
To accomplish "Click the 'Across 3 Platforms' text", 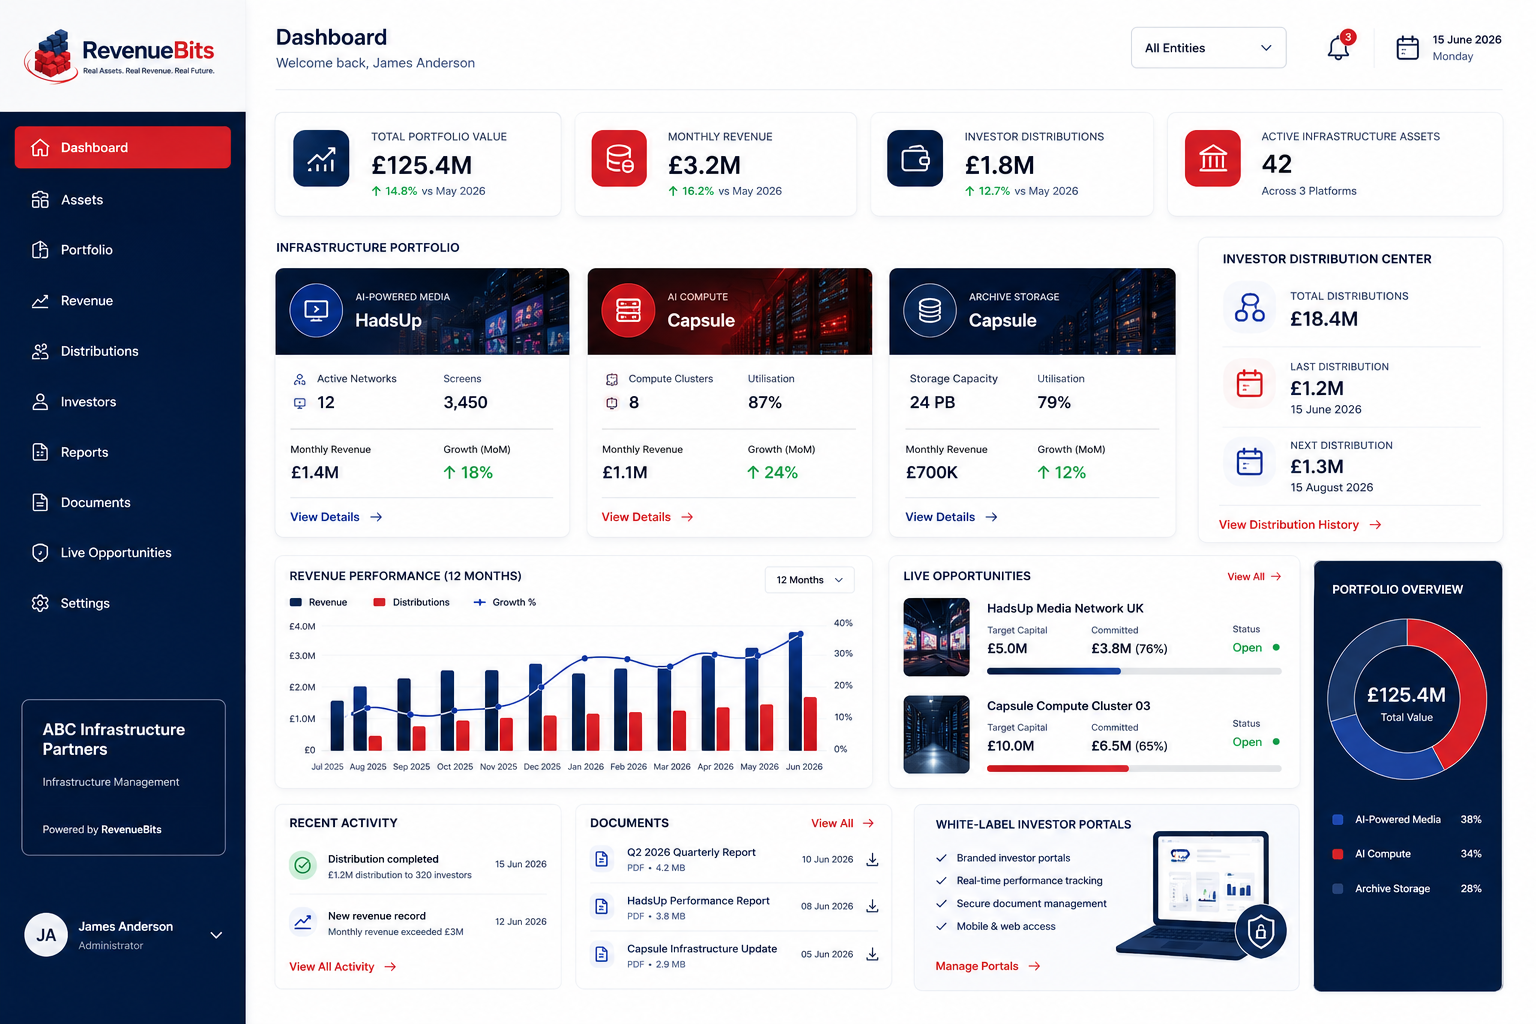I will pyautogui.click(x=1309, y=191).
